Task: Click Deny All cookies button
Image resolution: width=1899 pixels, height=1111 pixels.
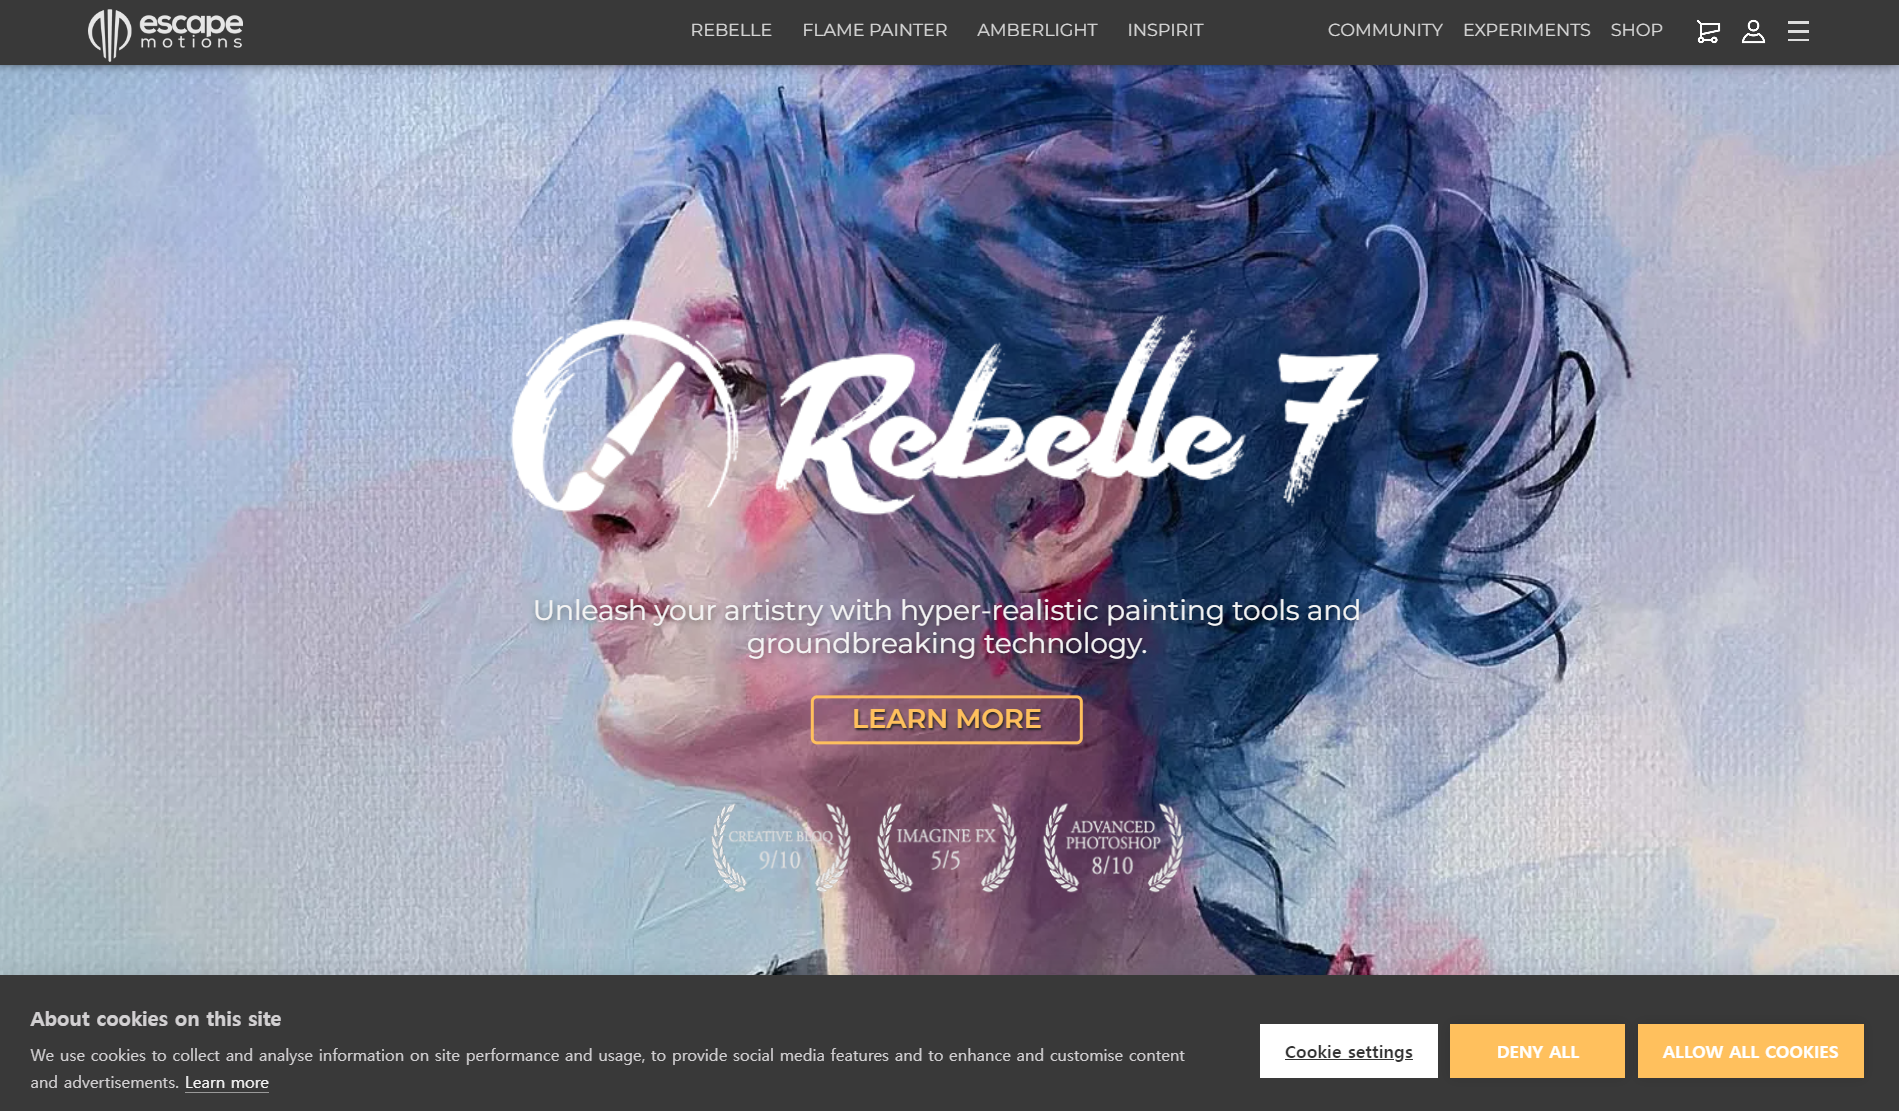Action: (x=1537, y=1051)
